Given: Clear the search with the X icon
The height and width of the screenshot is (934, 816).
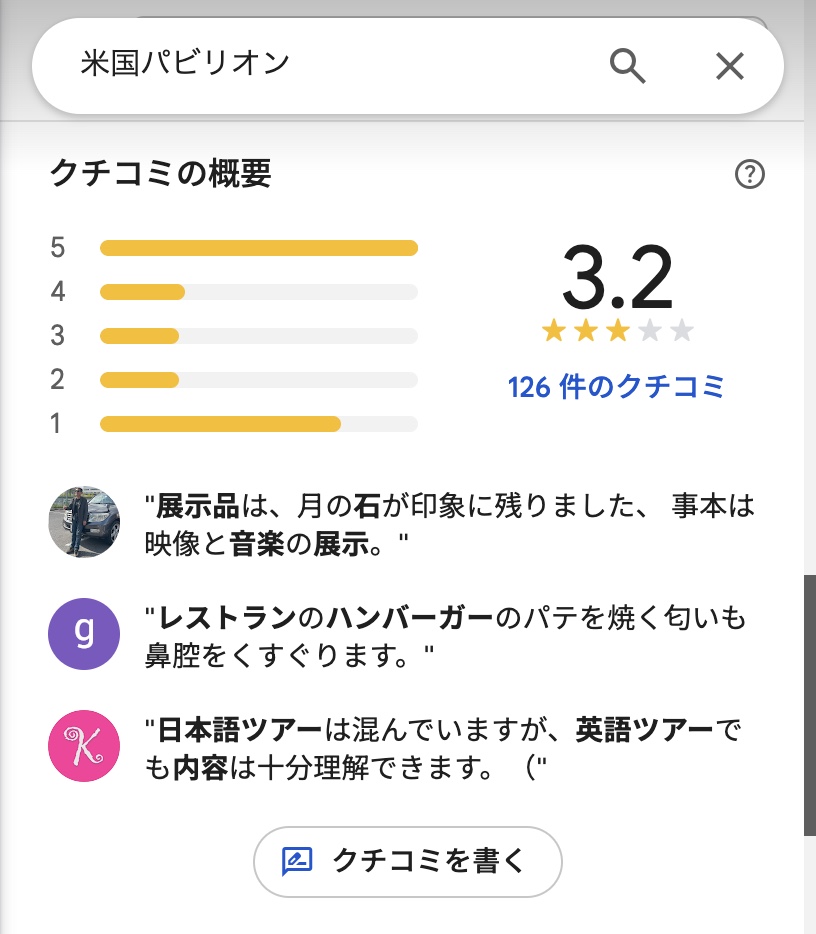Looking at the screenshot, I should 730,66.
